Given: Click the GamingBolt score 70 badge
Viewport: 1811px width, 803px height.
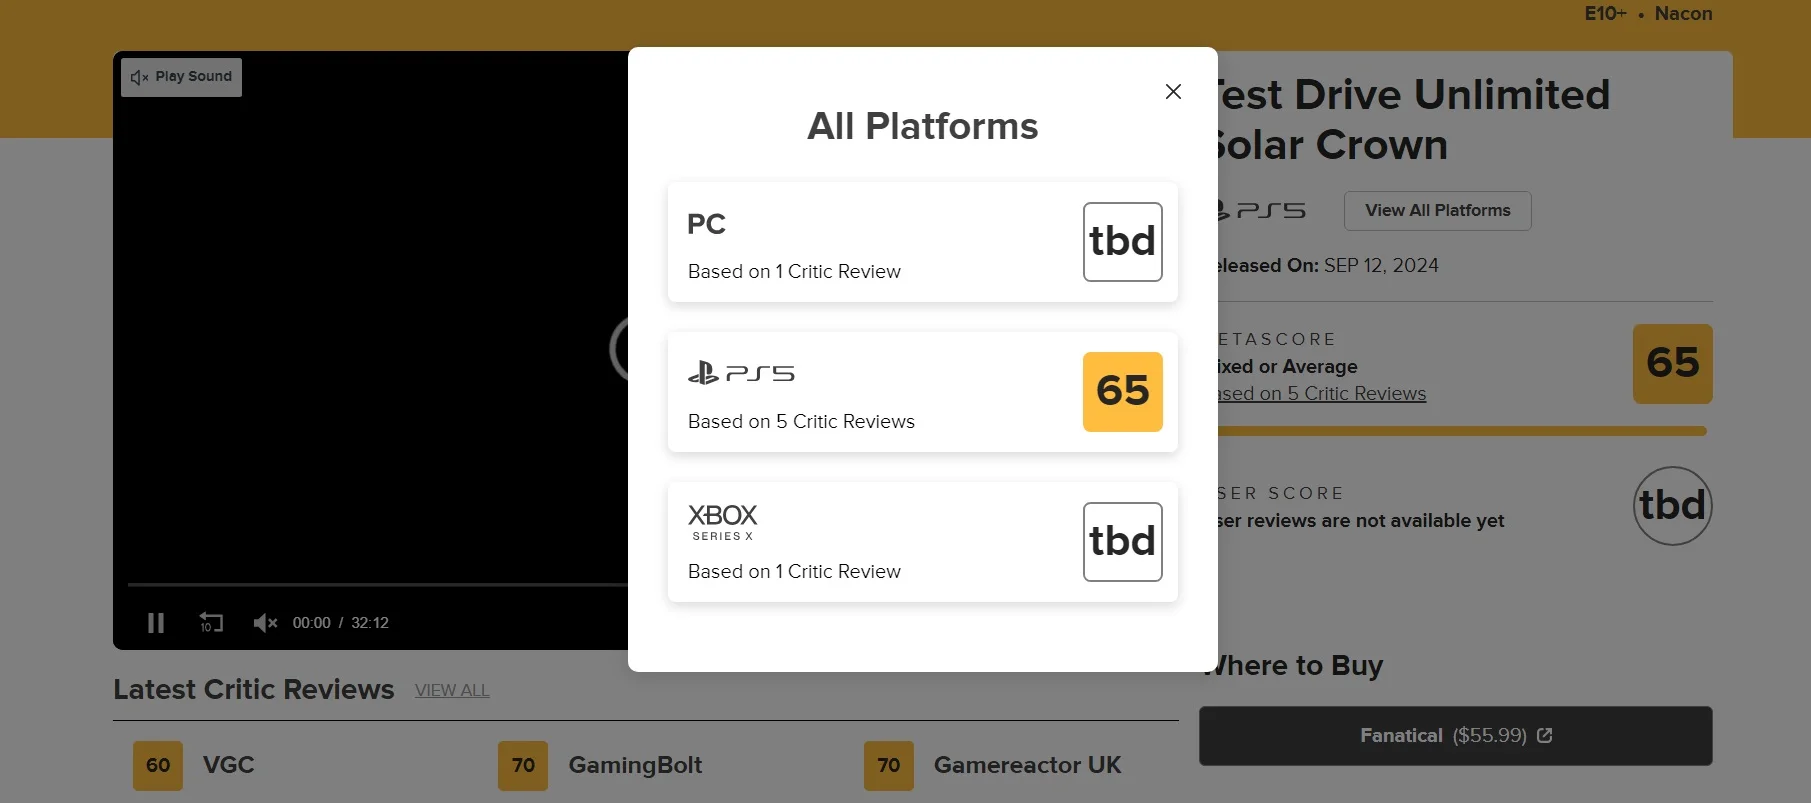Looking at the screenshot, I should pyautogui.click(x=523, y=766).
